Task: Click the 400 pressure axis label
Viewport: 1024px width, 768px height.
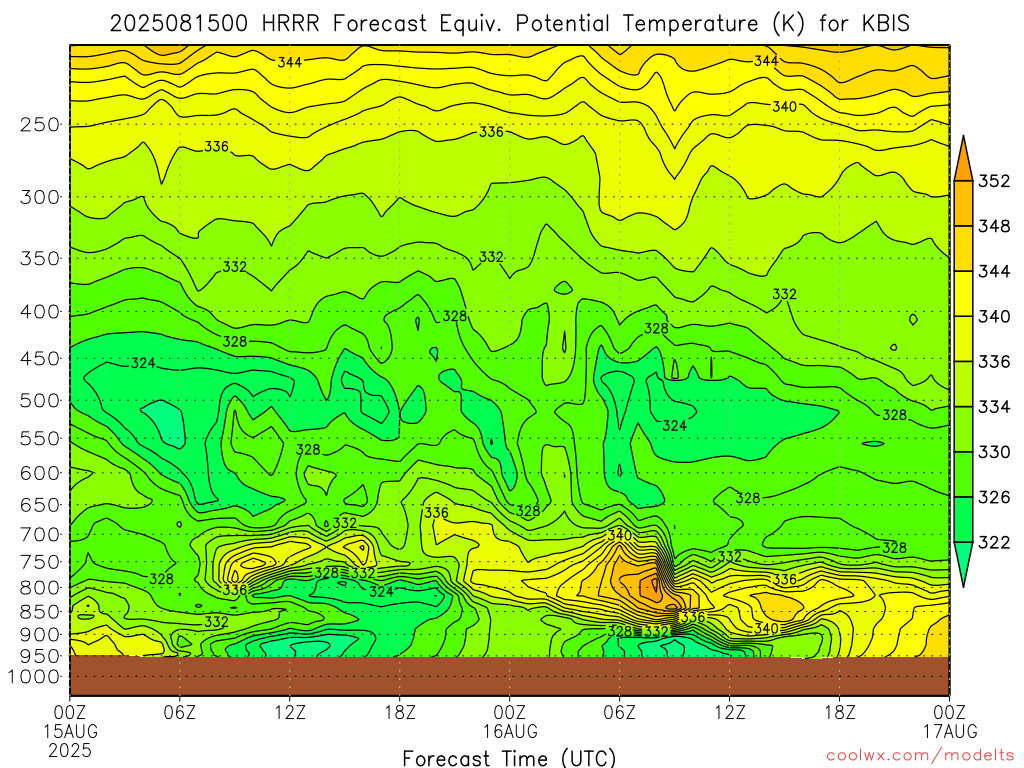Action: (x=40, y=312)
